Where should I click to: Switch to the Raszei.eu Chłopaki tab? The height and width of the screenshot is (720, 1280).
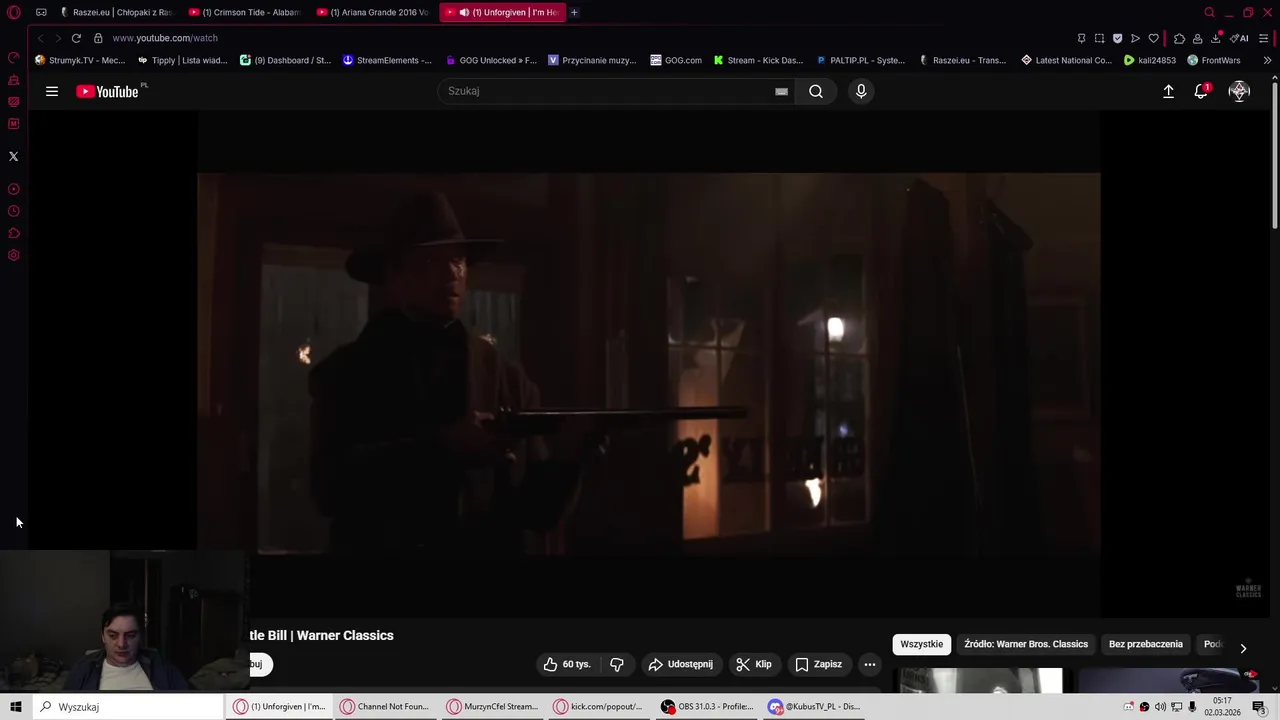(116, 12)
